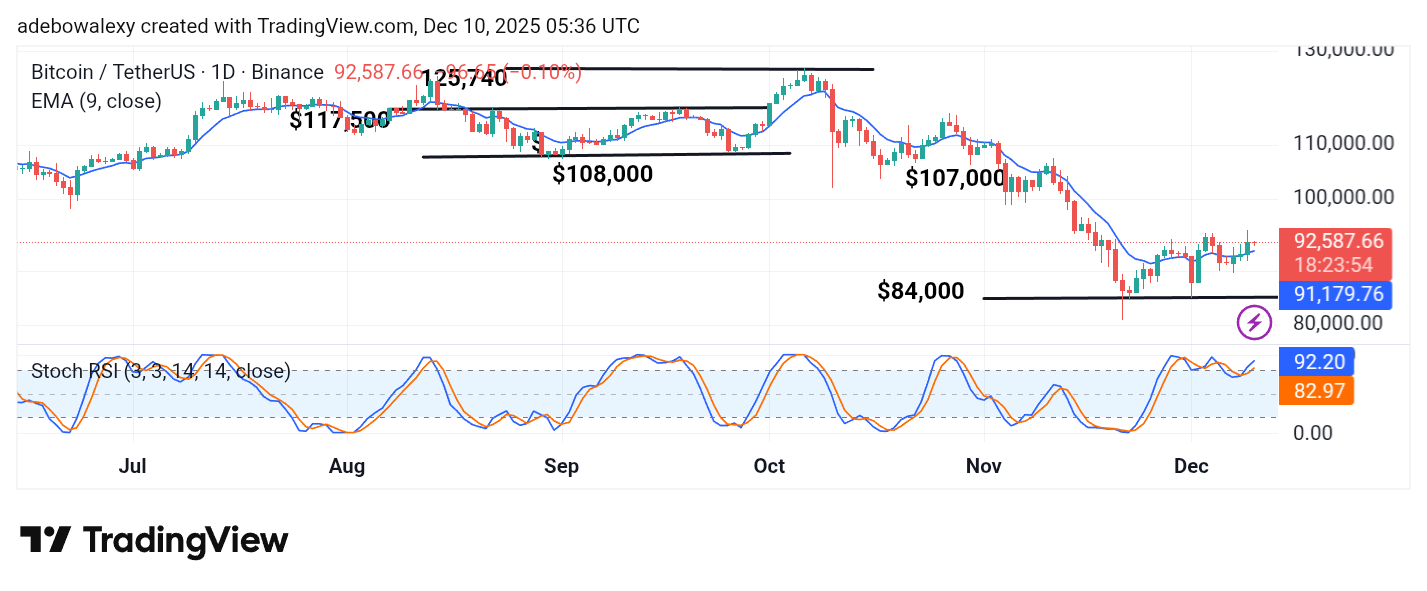The height and width of the screenshot is (591, 1427).
Task: Click the Stoch RSI indicator legend
Action: pyautogui.click(x=161, y=372)
